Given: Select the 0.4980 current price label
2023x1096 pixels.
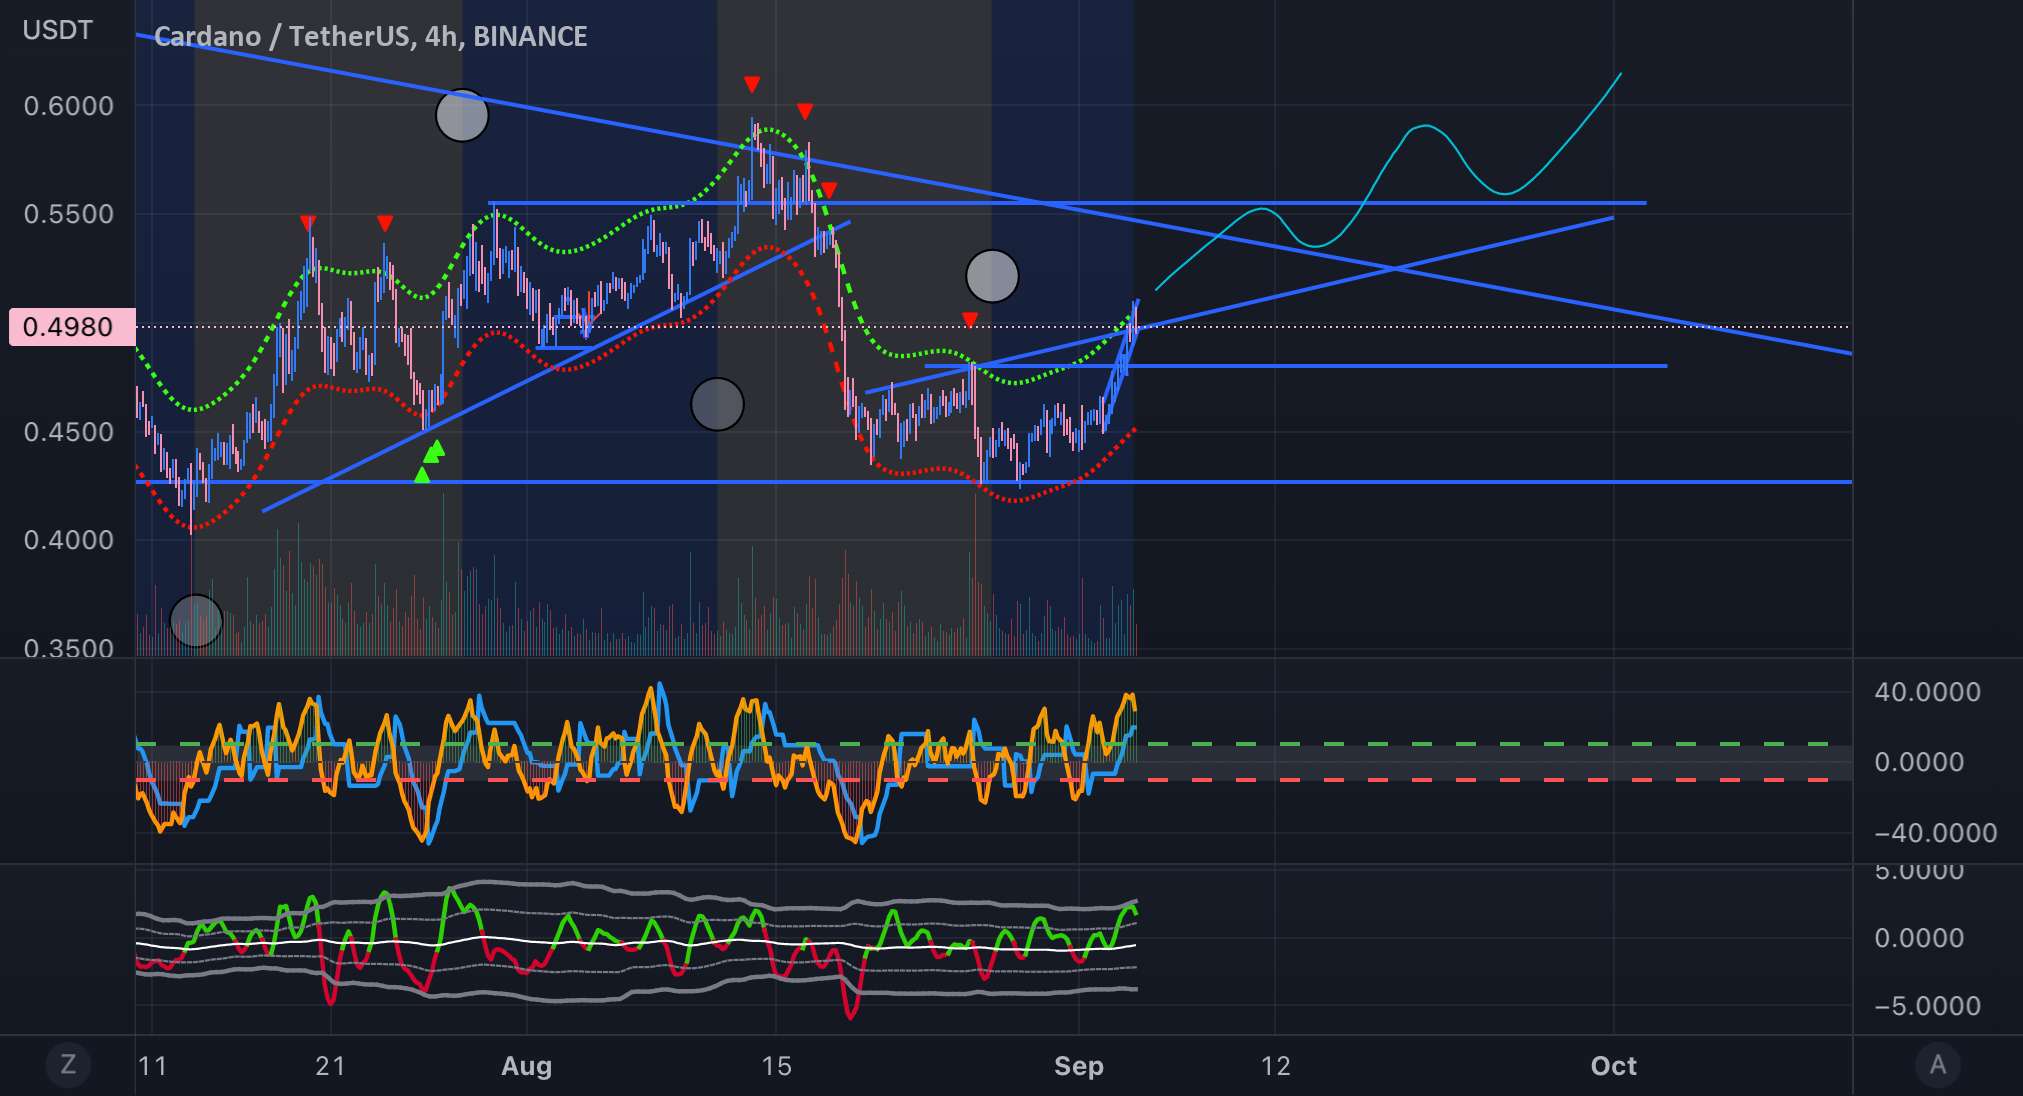Looking at the screenshot, I should (x=72, y=327).
